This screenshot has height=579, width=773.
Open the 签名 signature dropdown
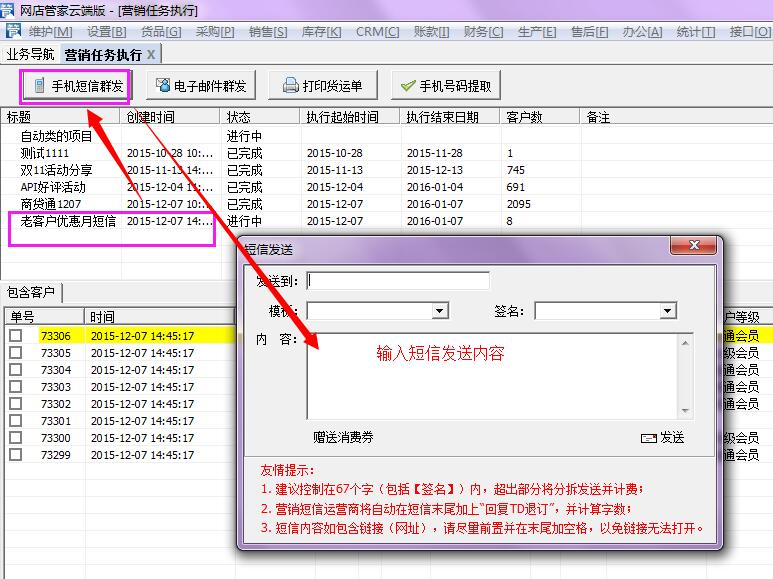667,312
